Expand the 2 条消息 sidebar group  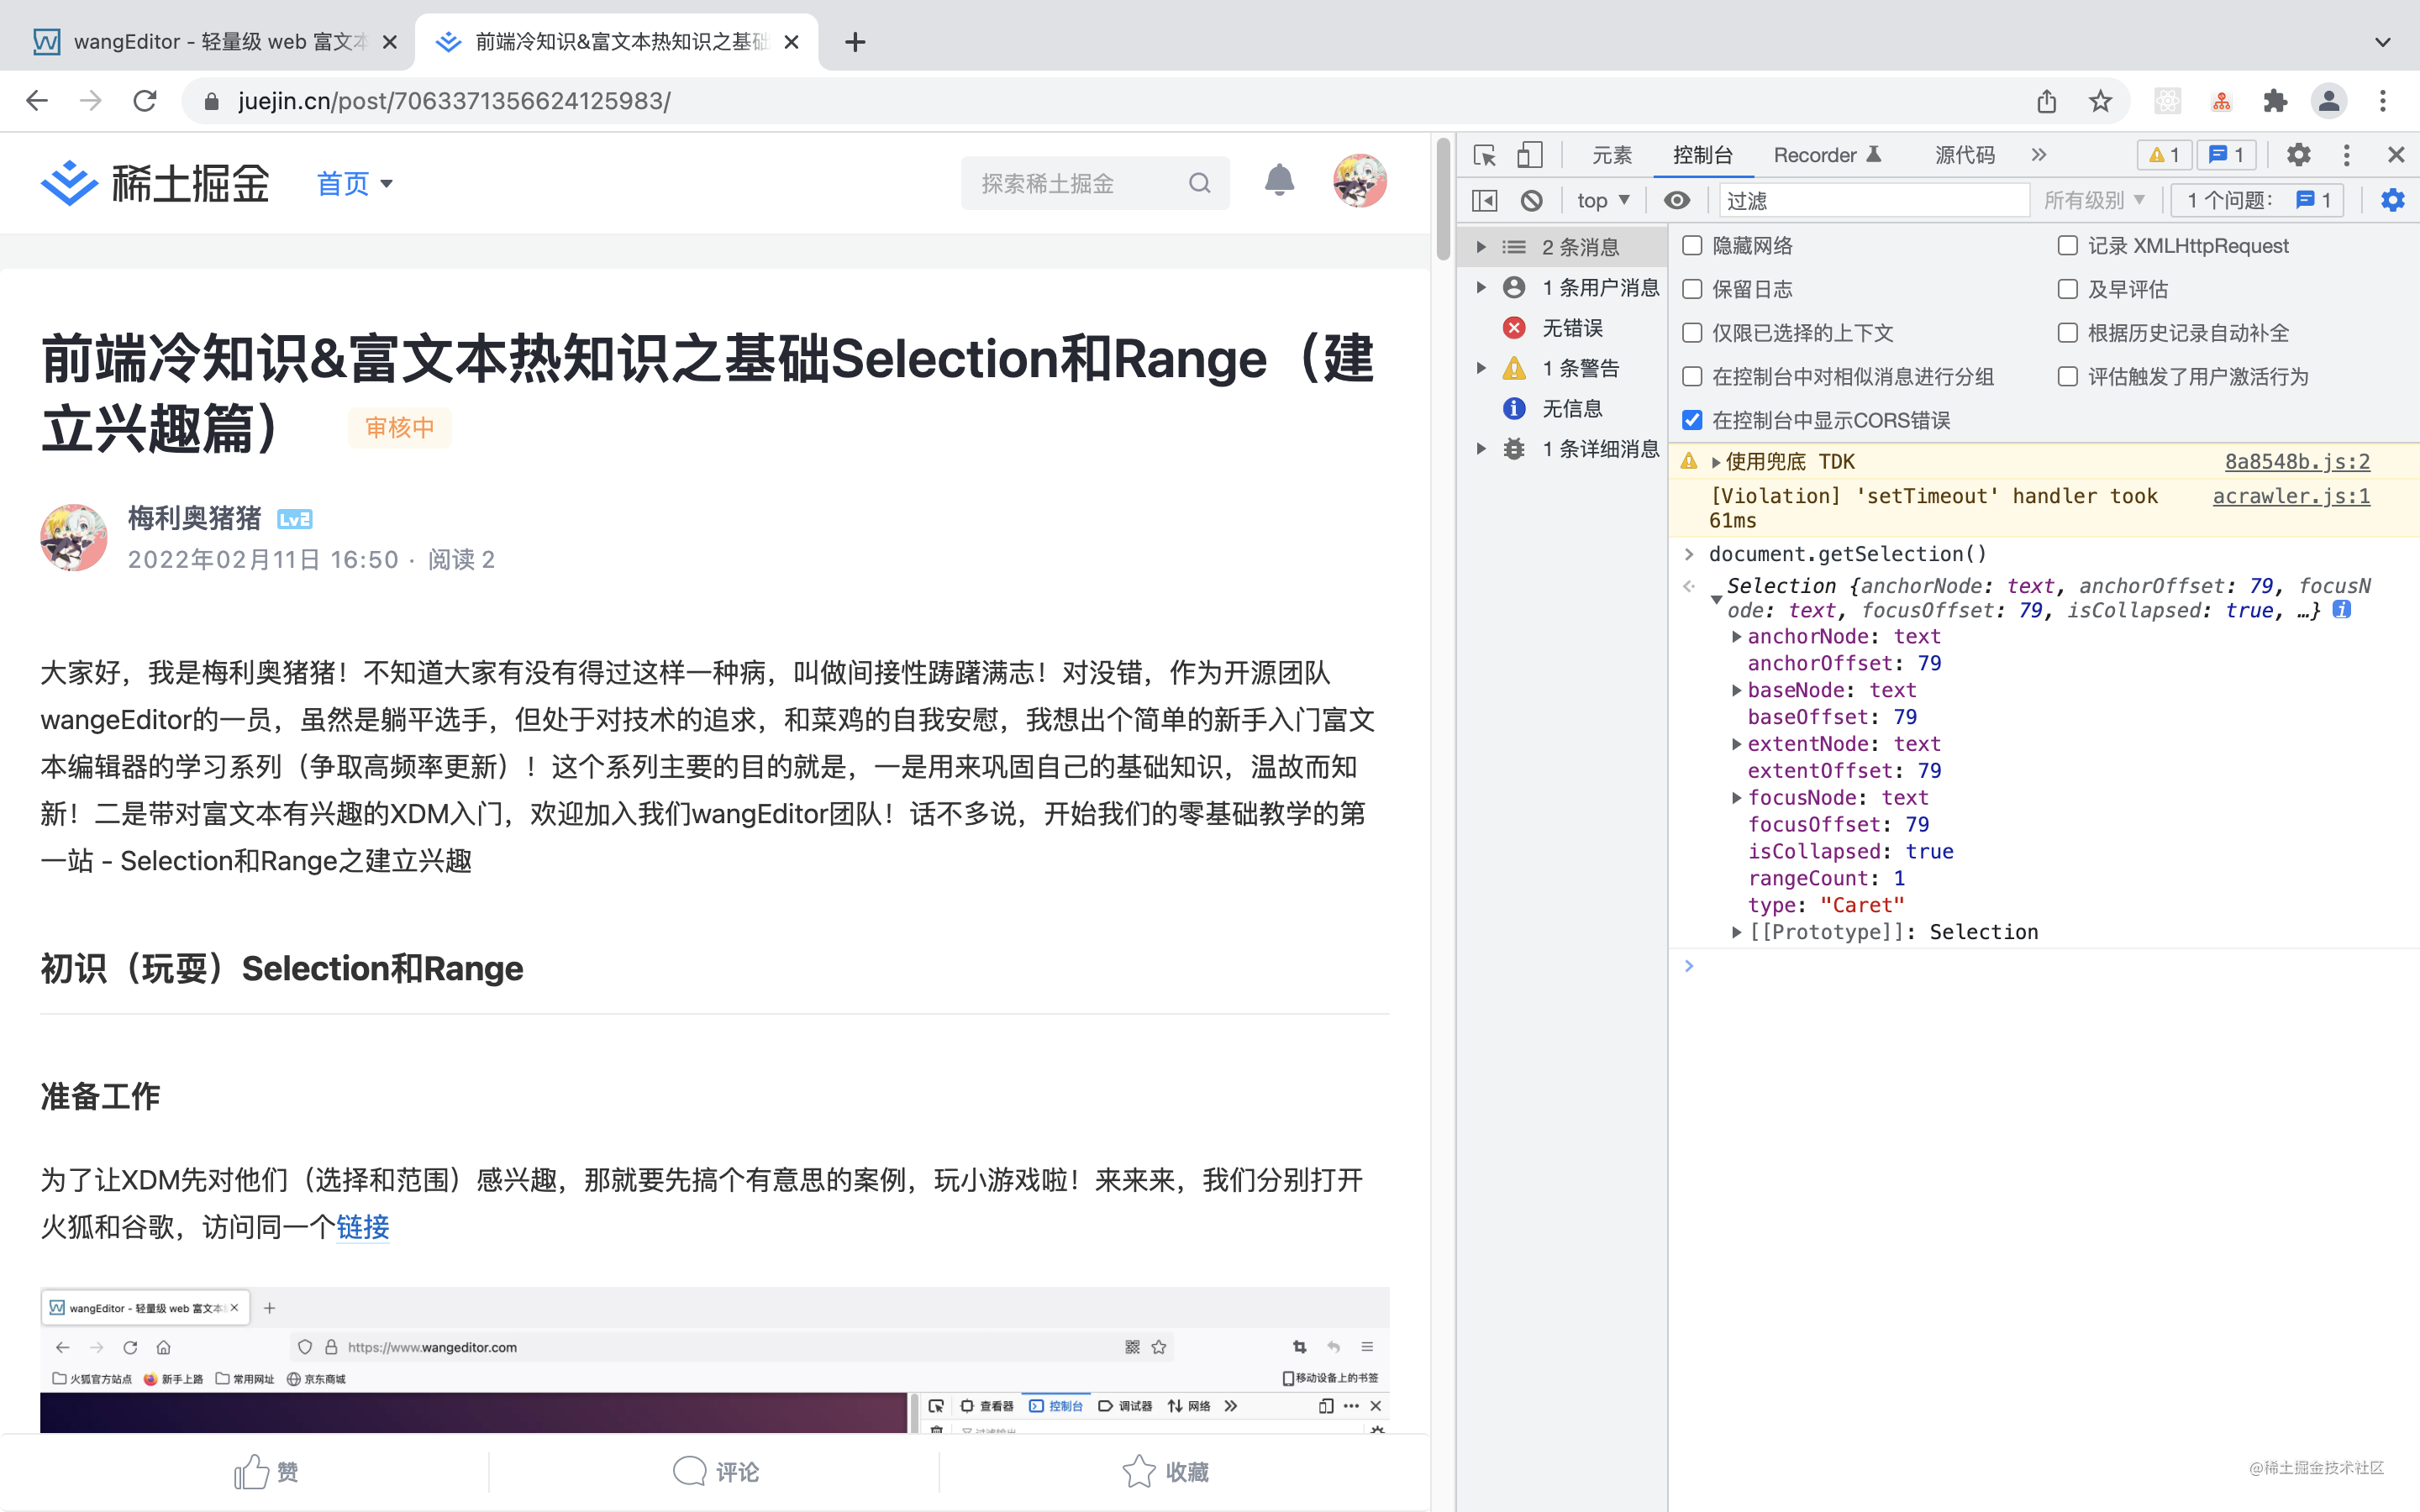[1481, 247]
